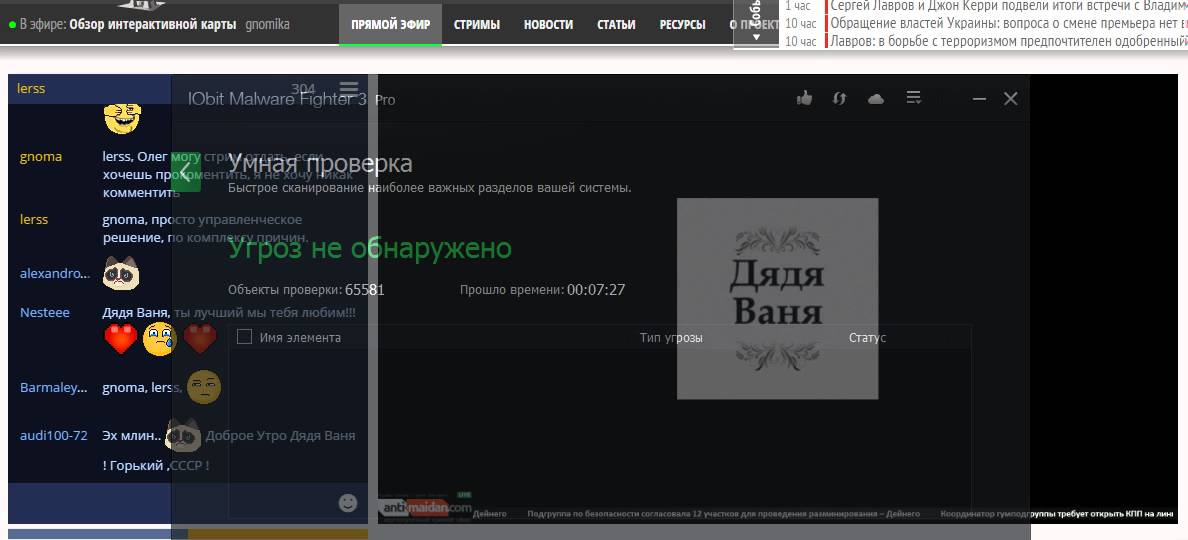
Task: Click the 'Тип угрозы' column header
Action: [x=671, y=338]
